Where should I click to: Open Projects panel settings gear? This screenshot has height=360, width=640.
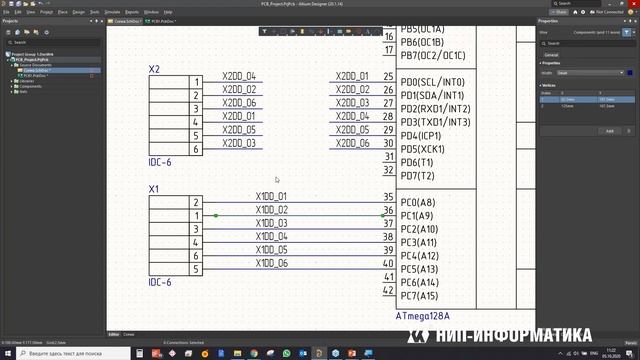click(x=47, y=32)
